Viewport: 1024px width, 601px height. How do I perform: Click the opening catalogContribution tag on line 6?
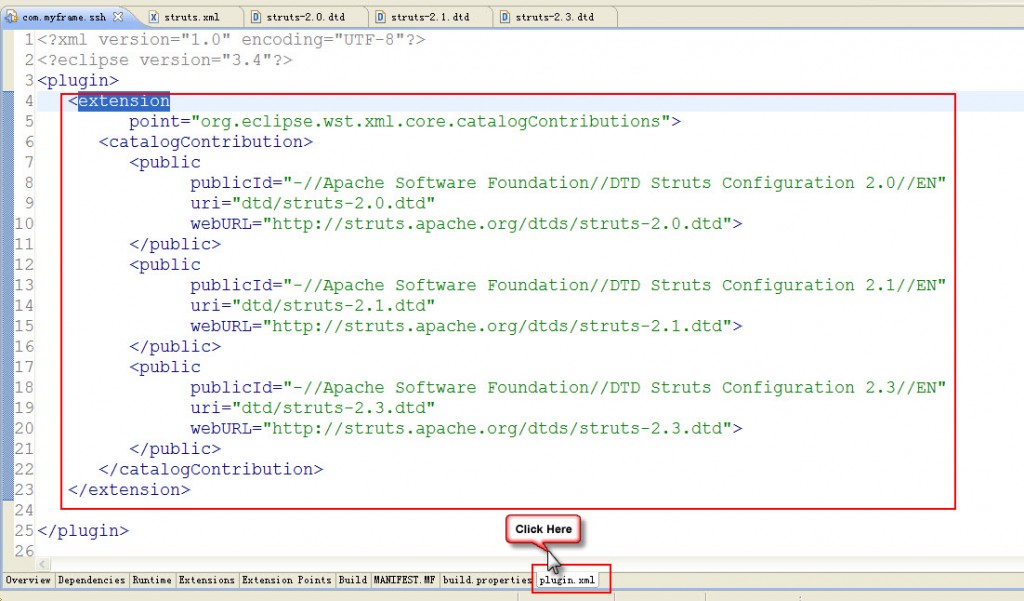tap(206, 142)
